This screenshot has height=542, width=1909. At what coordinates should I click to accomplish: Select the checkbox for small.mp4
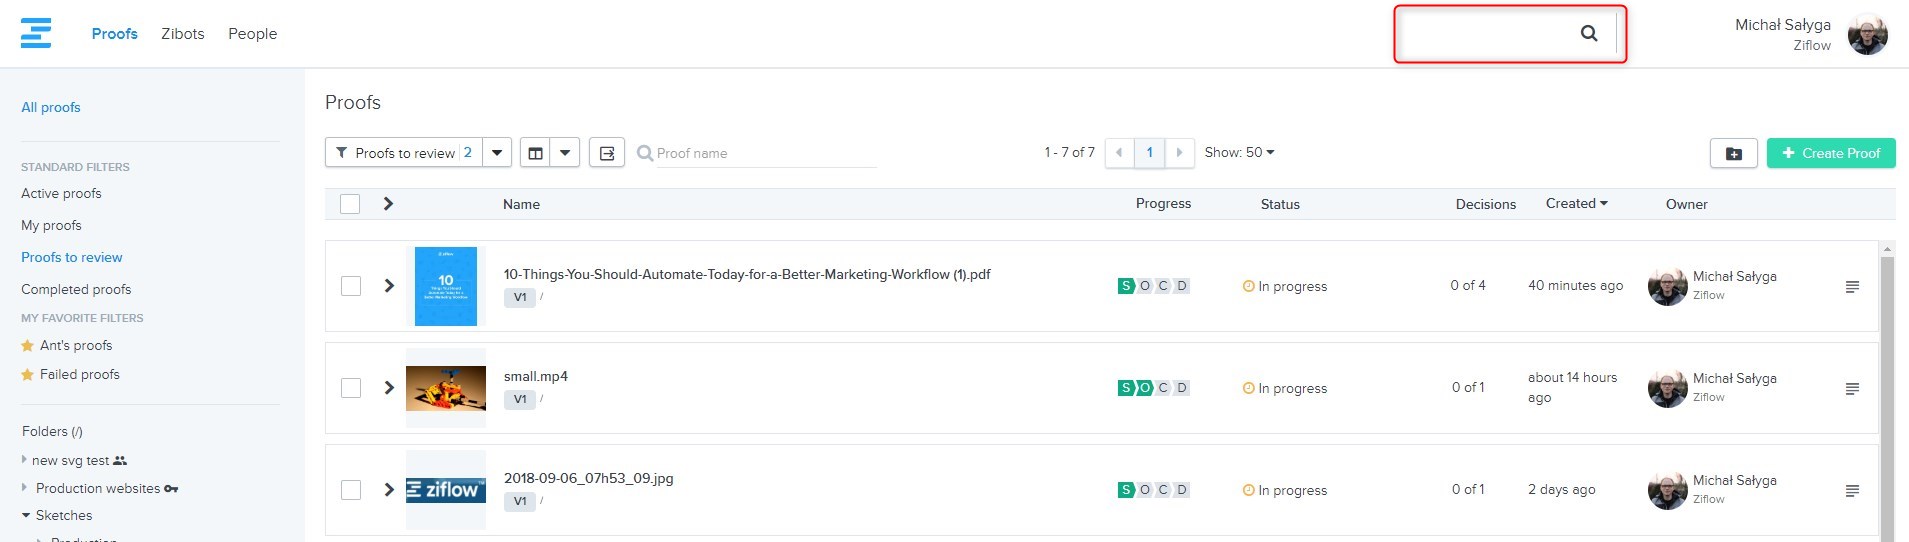pos(351,388)
